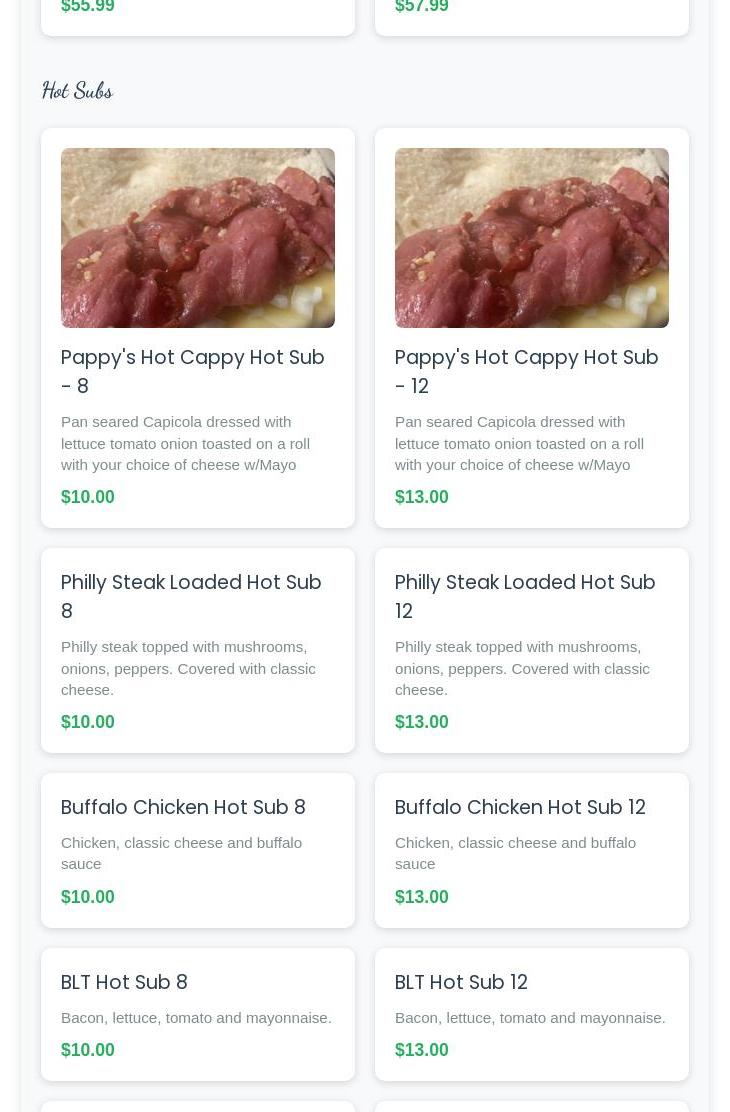This screenshot has height=1112, width=730.
Task: Click $13.00 price of BLT Hot Sub 12
Action: tap(422, 1050)
